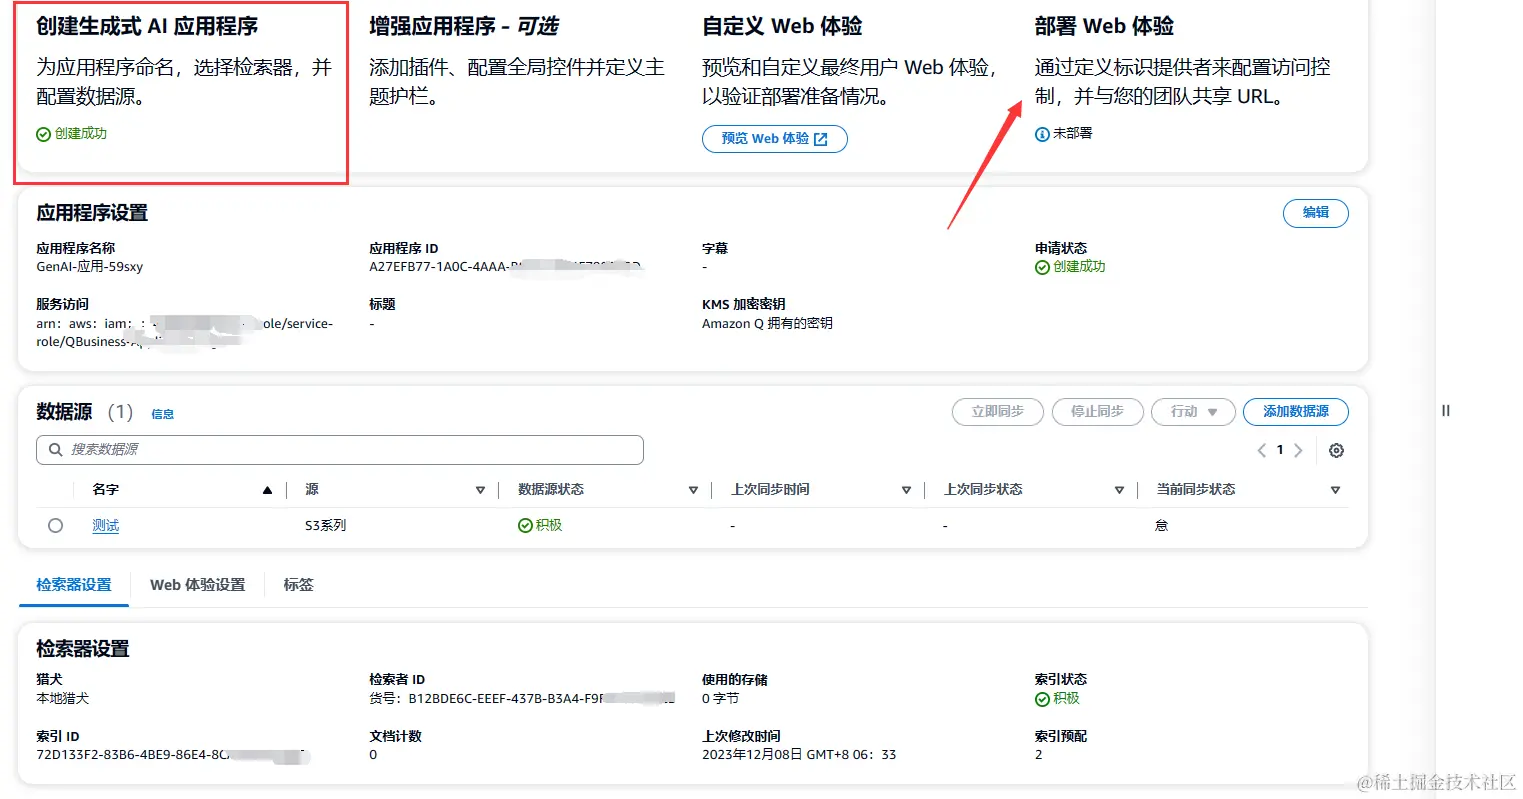Open the 行动 dropdown menu
This screenshot has width=1523, height=799.
(1193, 412)
